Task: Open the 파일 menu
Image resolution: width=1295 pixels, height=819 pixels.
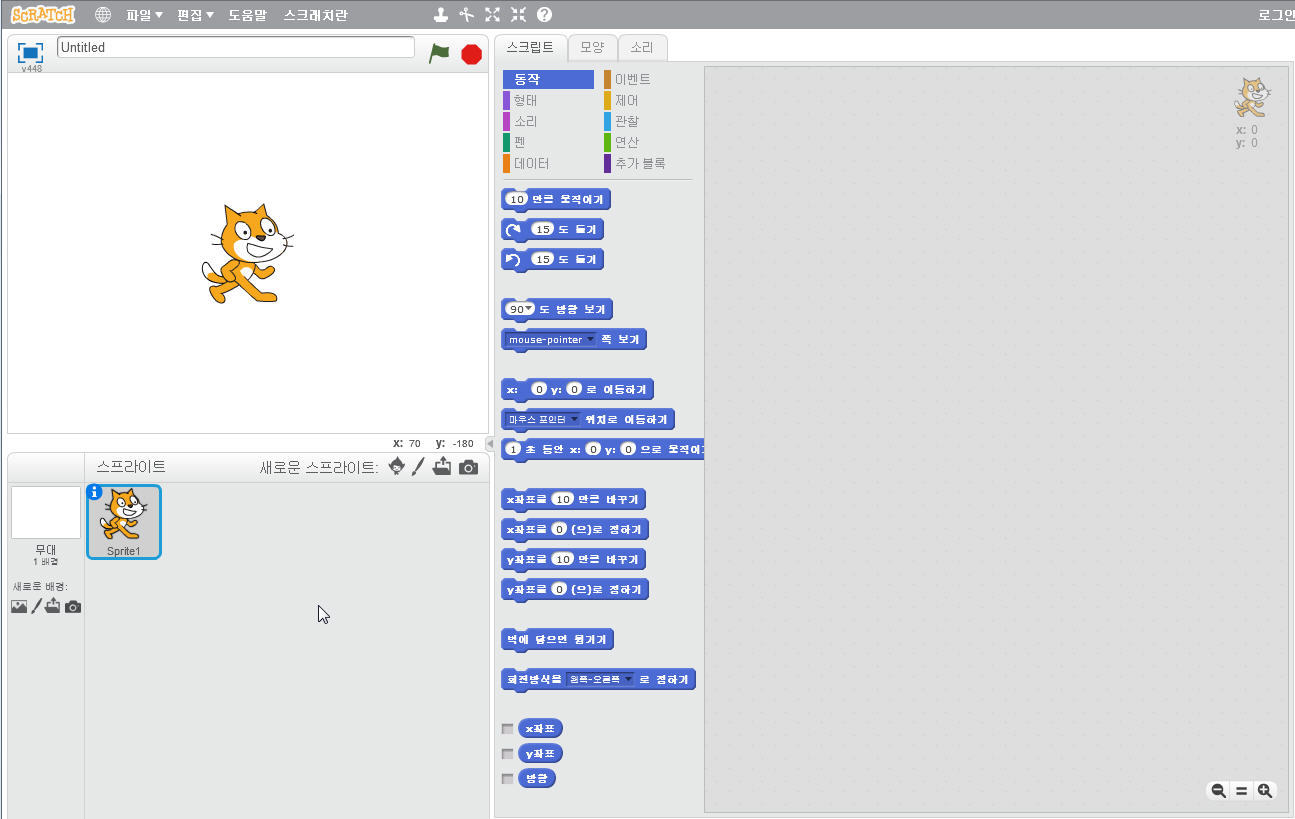Action: pos(144,15)
